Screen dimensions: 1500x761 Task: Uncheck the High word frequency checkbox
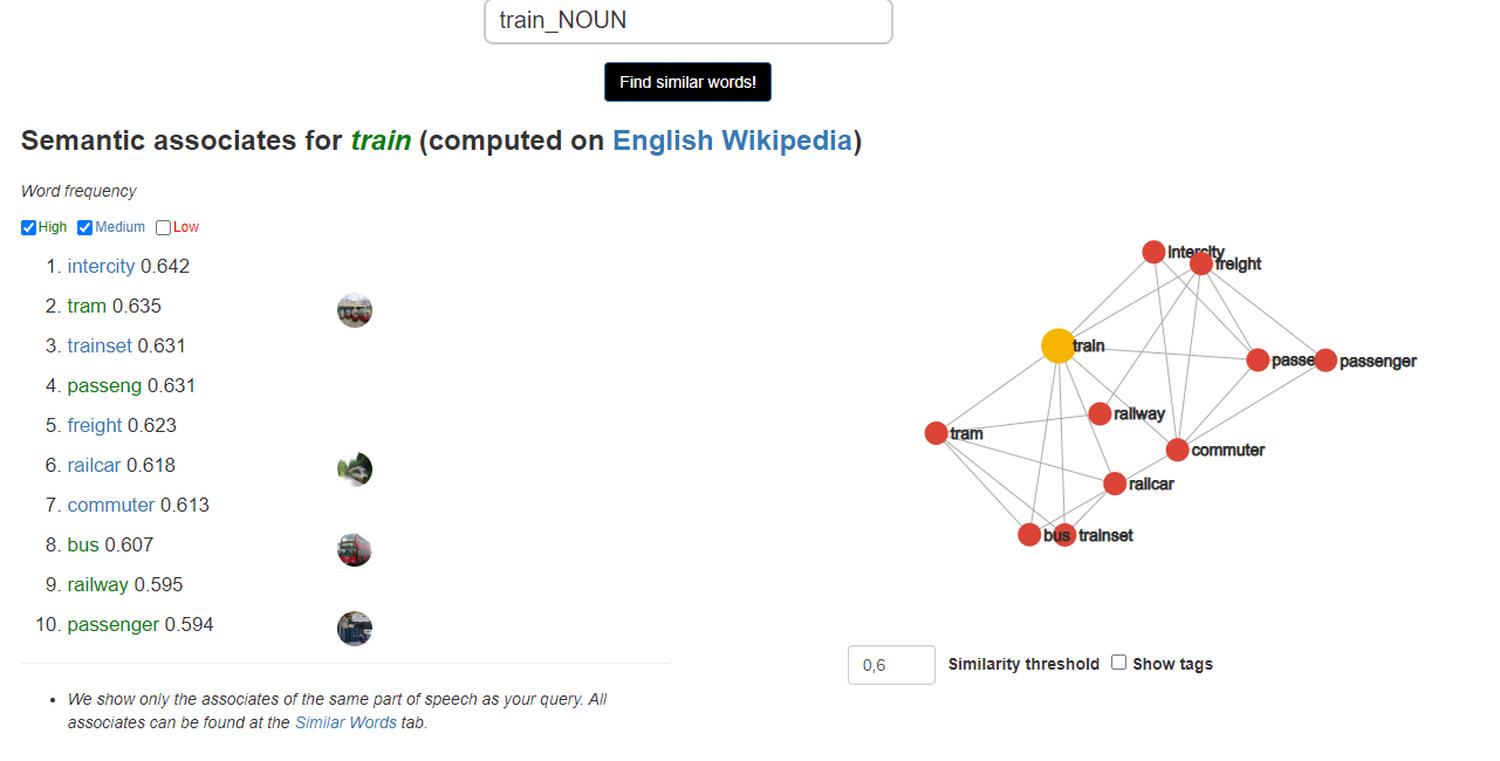(28, 228)
